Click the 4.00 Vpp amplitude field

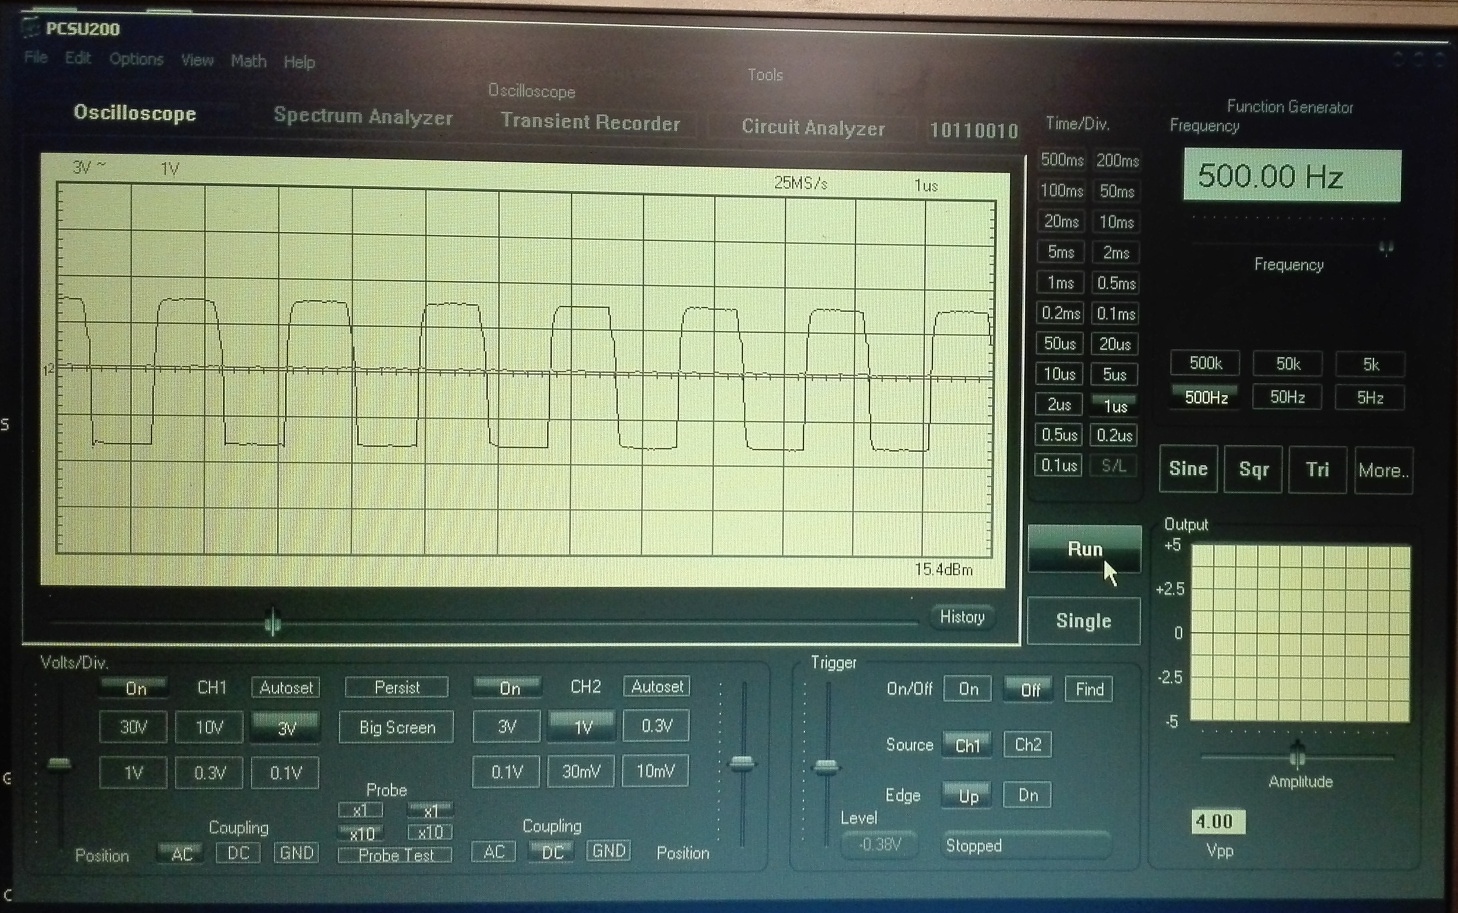pyautogui.click(x=1216, y=822)
